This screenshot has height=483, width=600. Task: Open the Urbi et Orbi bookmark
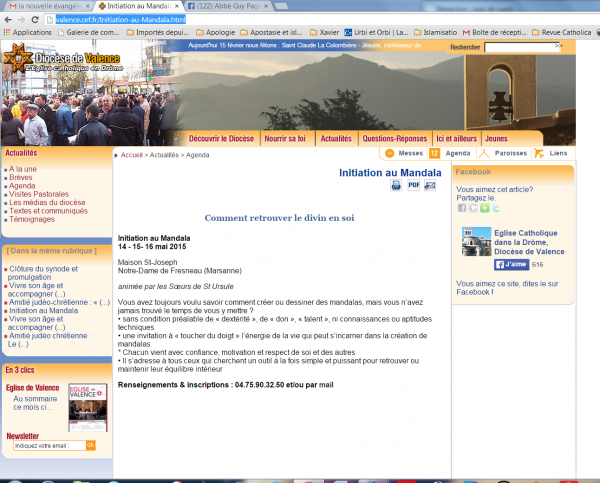click(376, 33)
